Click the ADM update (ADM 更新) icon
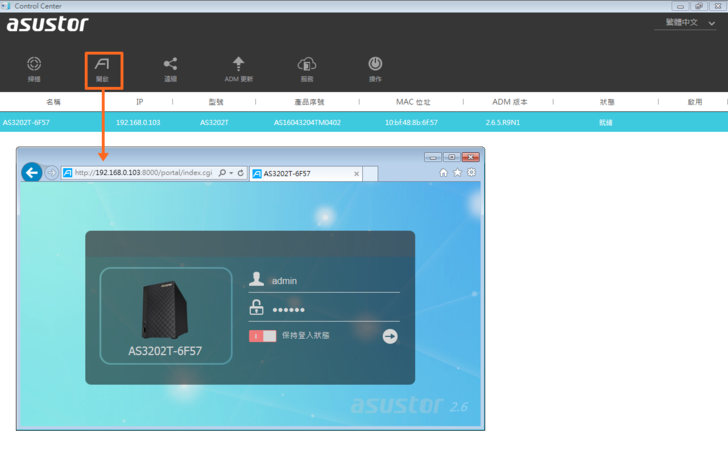The image size is (728, 450). tap(238, 68)
